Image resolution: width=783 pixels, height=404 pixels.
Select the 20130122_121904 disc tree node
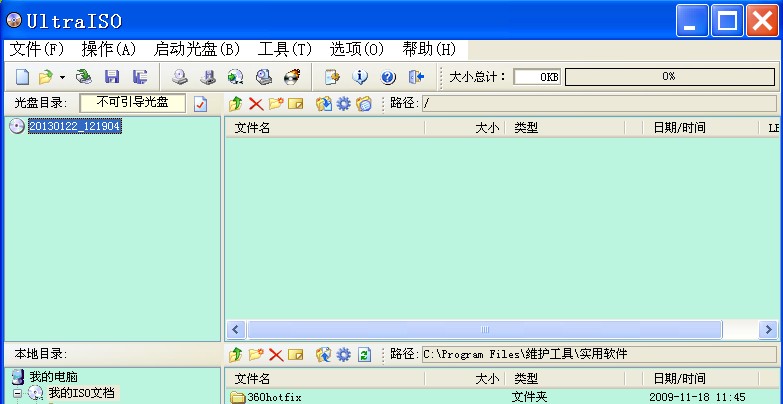click(x=74, y=126)
